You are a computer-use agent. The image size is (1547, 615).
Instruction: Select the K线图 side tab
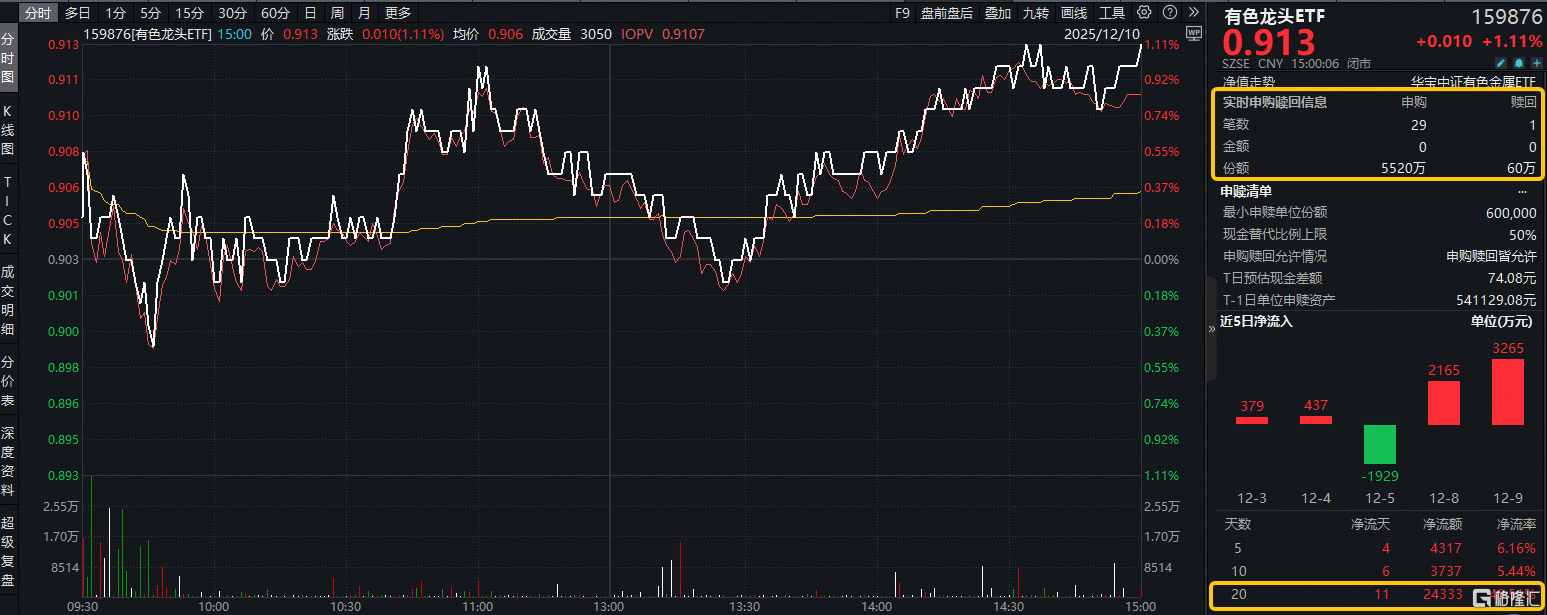pyautogui.click(x=8, y=130)
